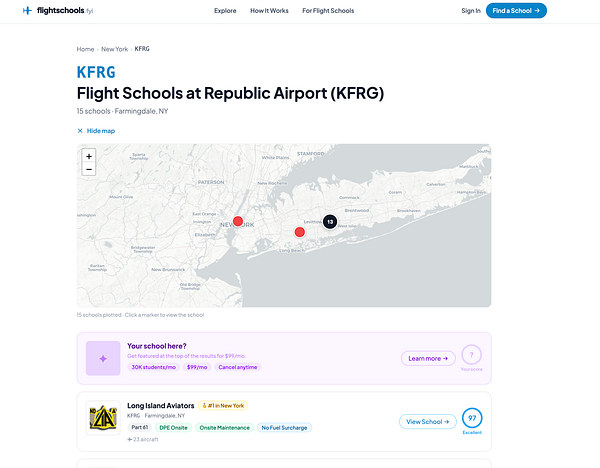Hide the map using Hide map toggle

click(x=96, y=131)
